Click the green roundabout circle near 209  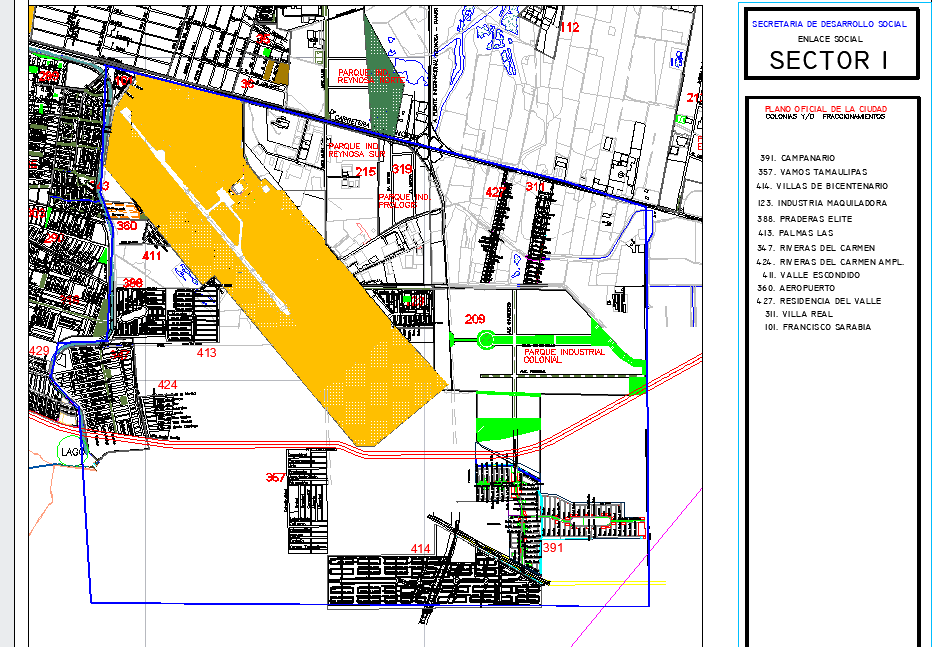[x=486, y=340]
